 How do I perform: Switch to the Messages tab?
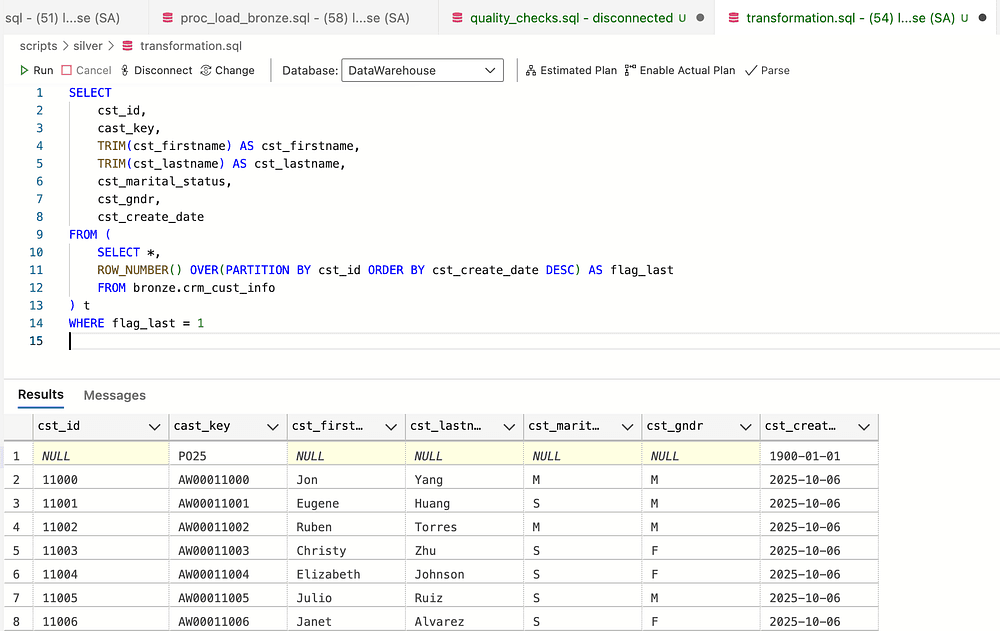[x=114, y=395]
